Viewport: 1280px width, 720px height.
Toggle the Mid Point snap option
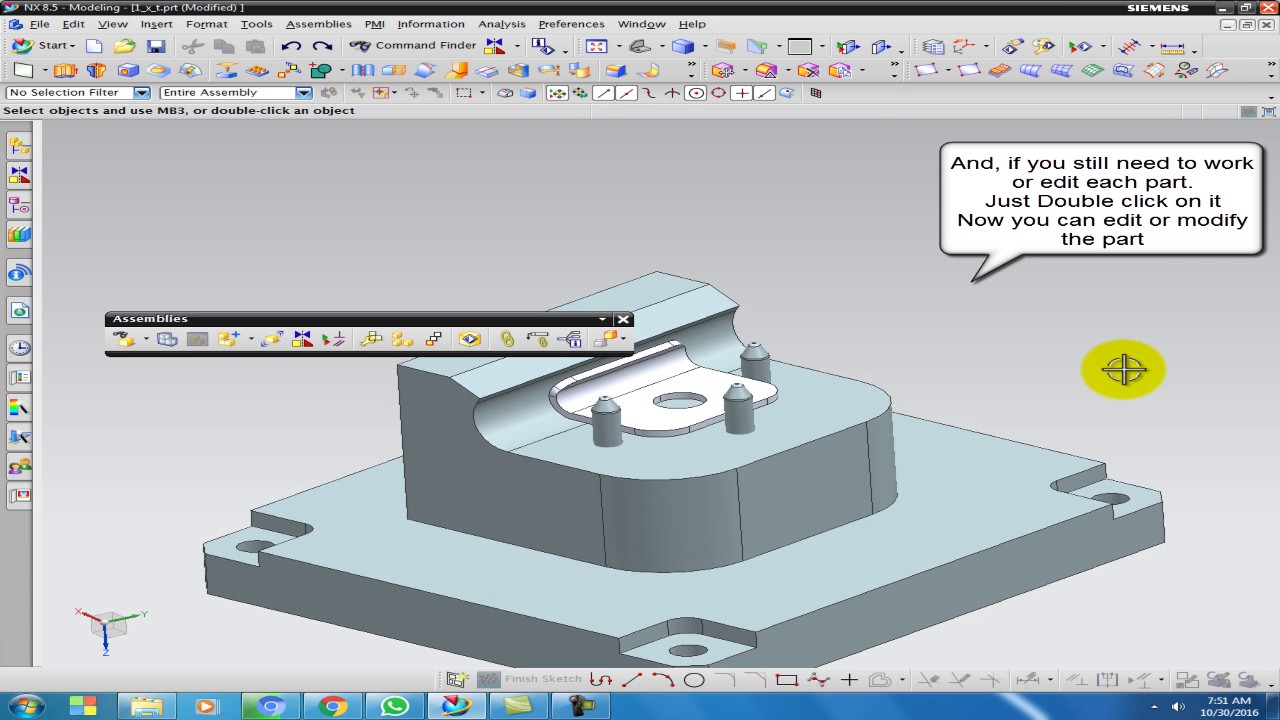tap(626, 92)
